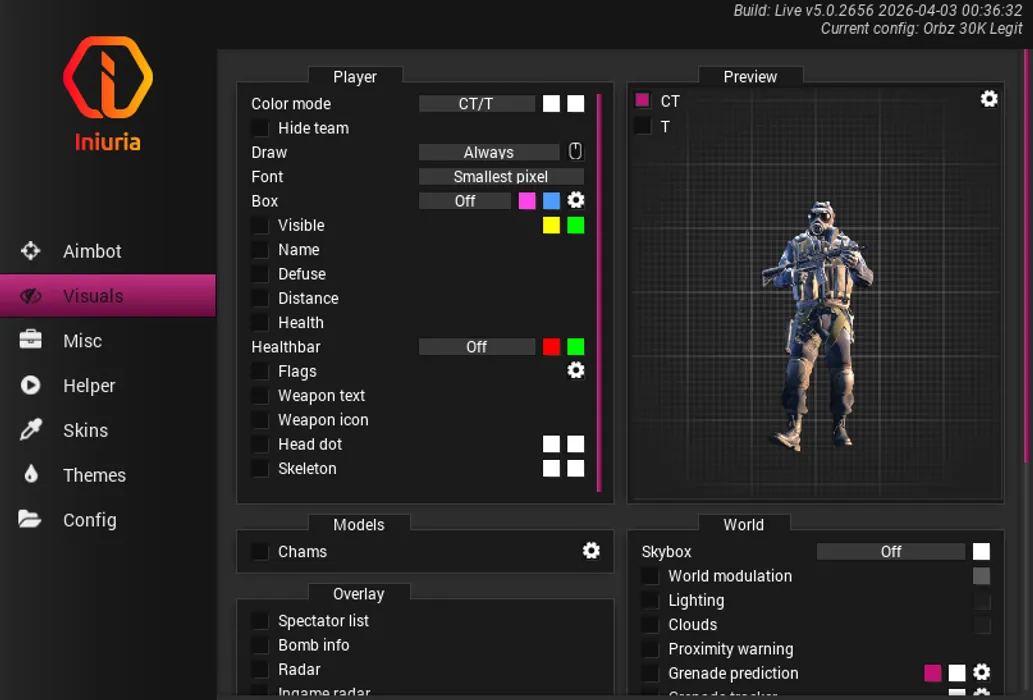Click the Themes droplet icon
The height and width of the screenshot is (700, 1033).
pyautogui.click(x=31, y=474)
